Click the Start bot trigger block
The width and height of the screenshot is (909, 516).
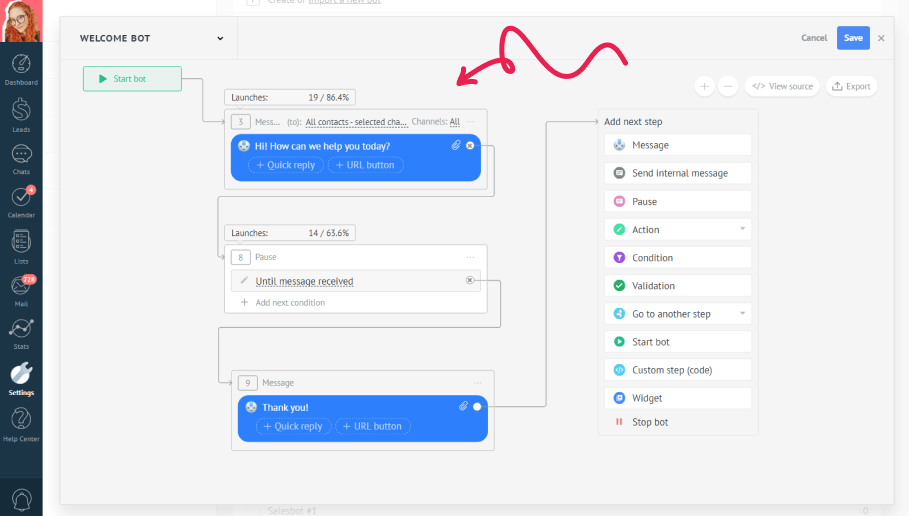tap(132, 79)
